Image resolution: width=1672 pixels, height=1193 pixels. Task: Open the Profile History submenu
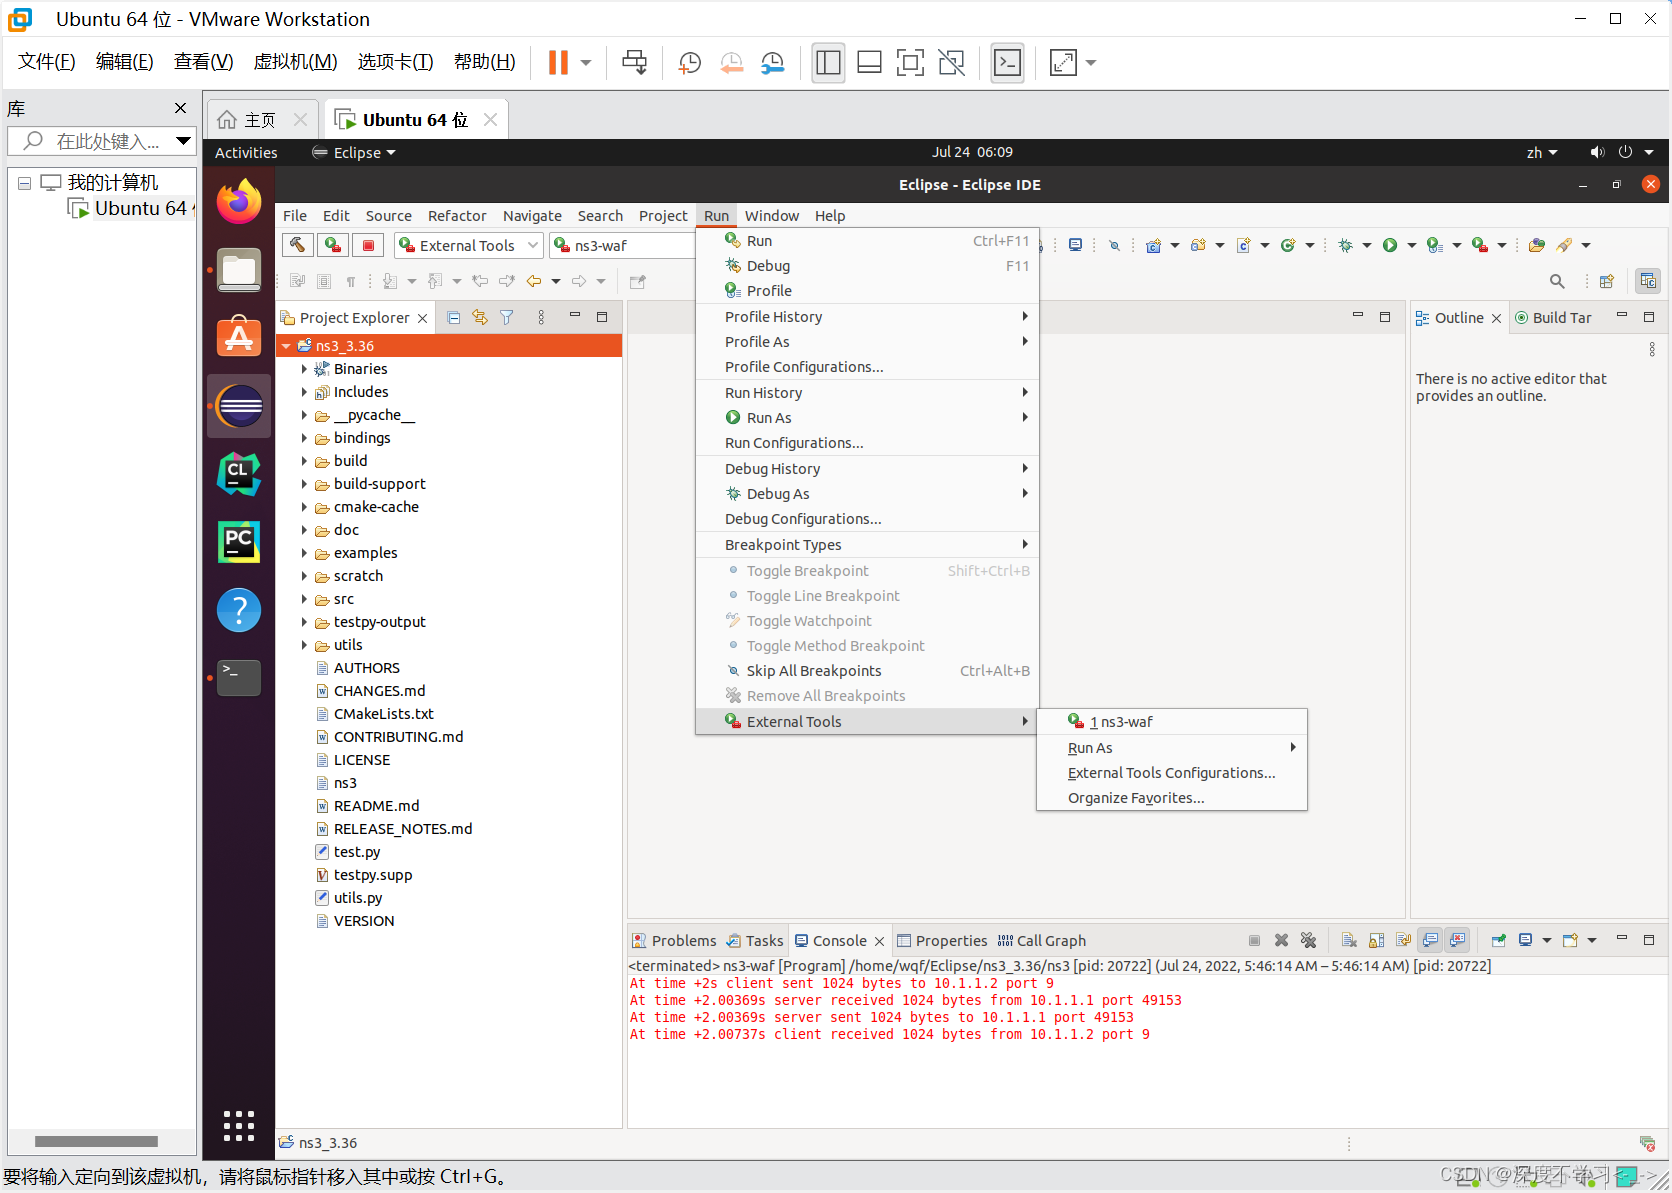click(x=867, y=317)
